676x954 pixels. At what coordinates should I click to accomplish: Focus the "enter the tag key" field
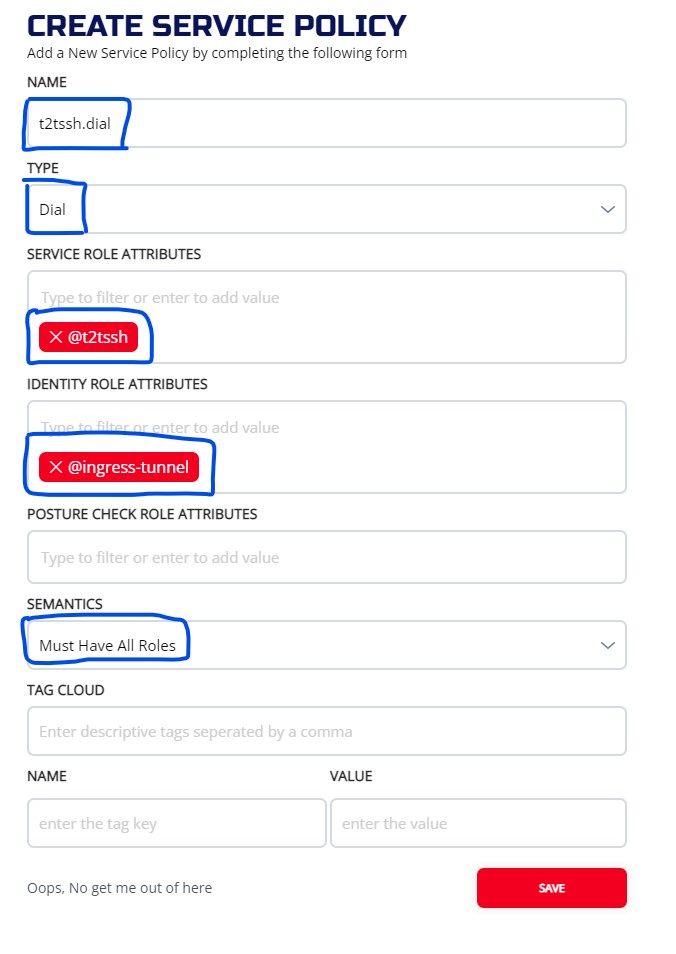(177, 824)
